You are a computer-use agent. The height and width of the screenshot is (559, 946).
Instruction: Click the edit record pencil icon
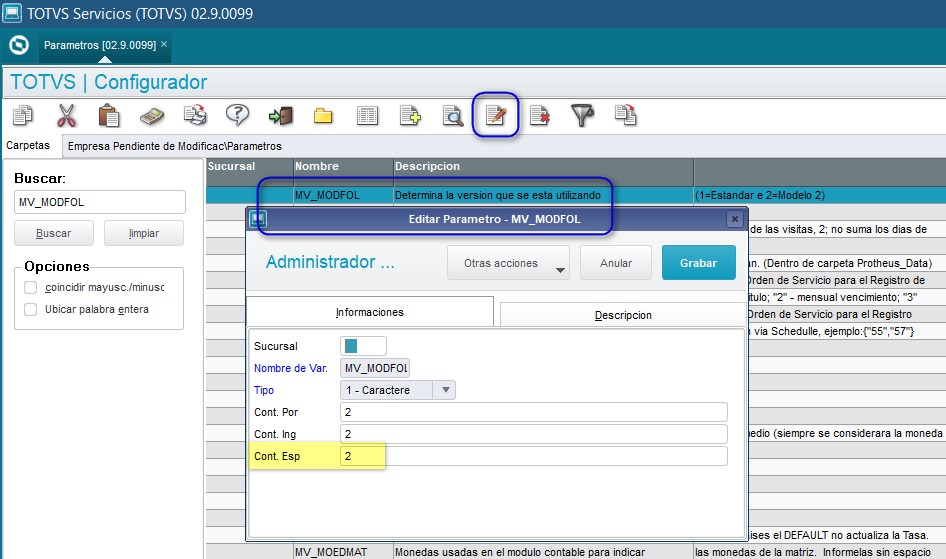coord(496,115)
